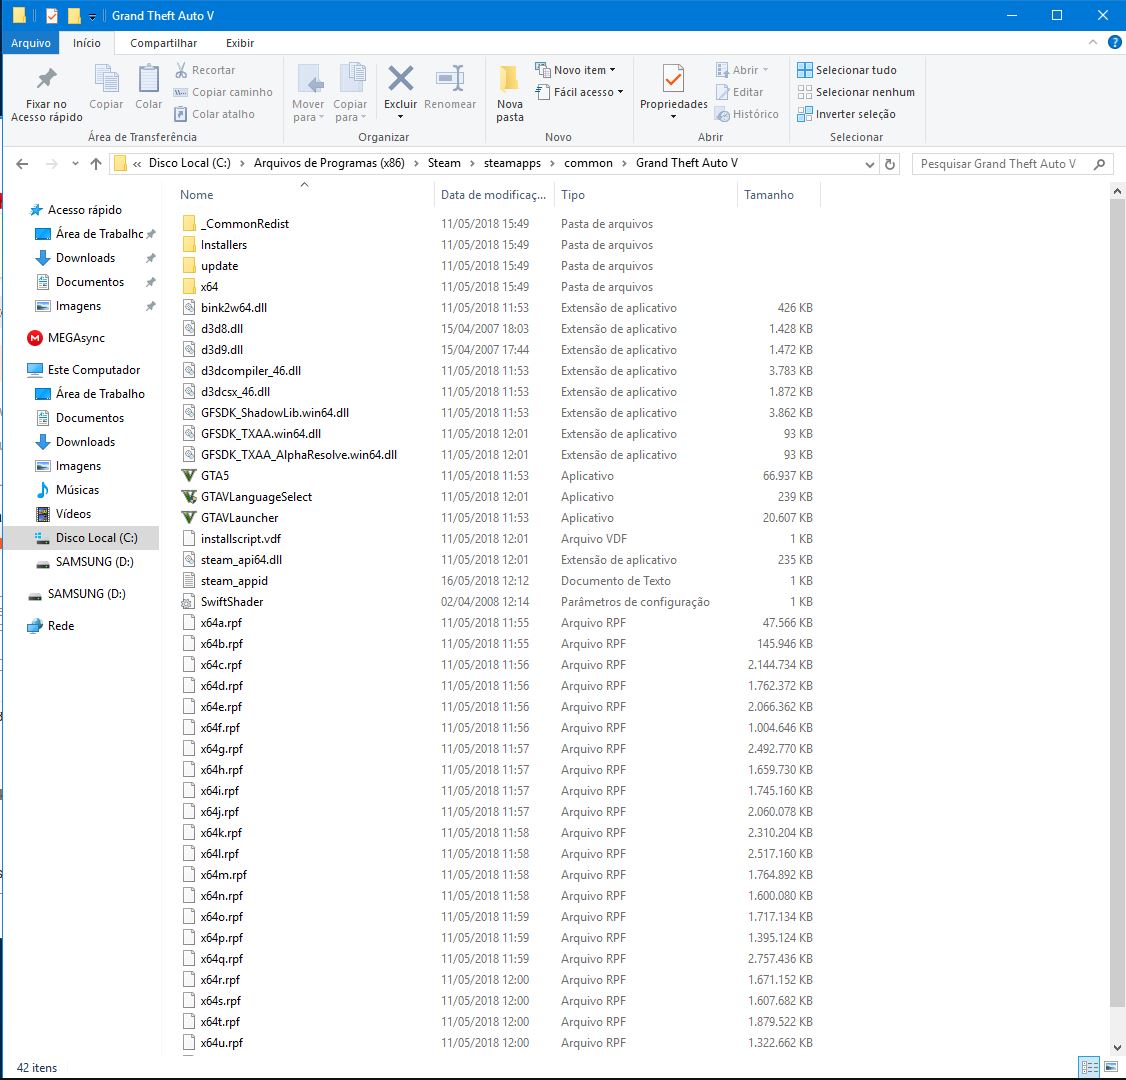1126x1080 pixels.
Task: Open the Quick Access Toolbar customize dropdown
Action: [x=93, y=16]
